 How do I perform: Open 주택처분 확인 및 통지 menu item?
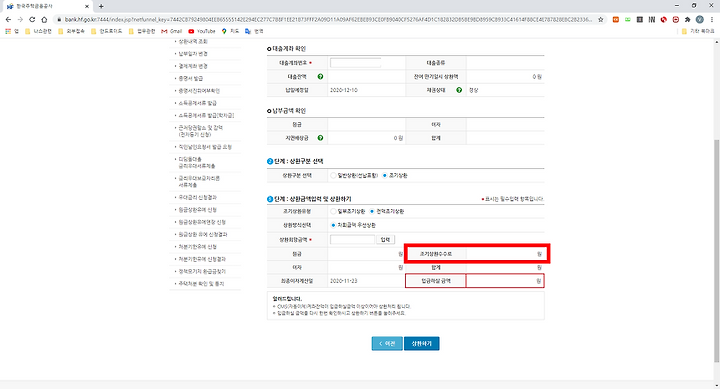click(201, 284)
